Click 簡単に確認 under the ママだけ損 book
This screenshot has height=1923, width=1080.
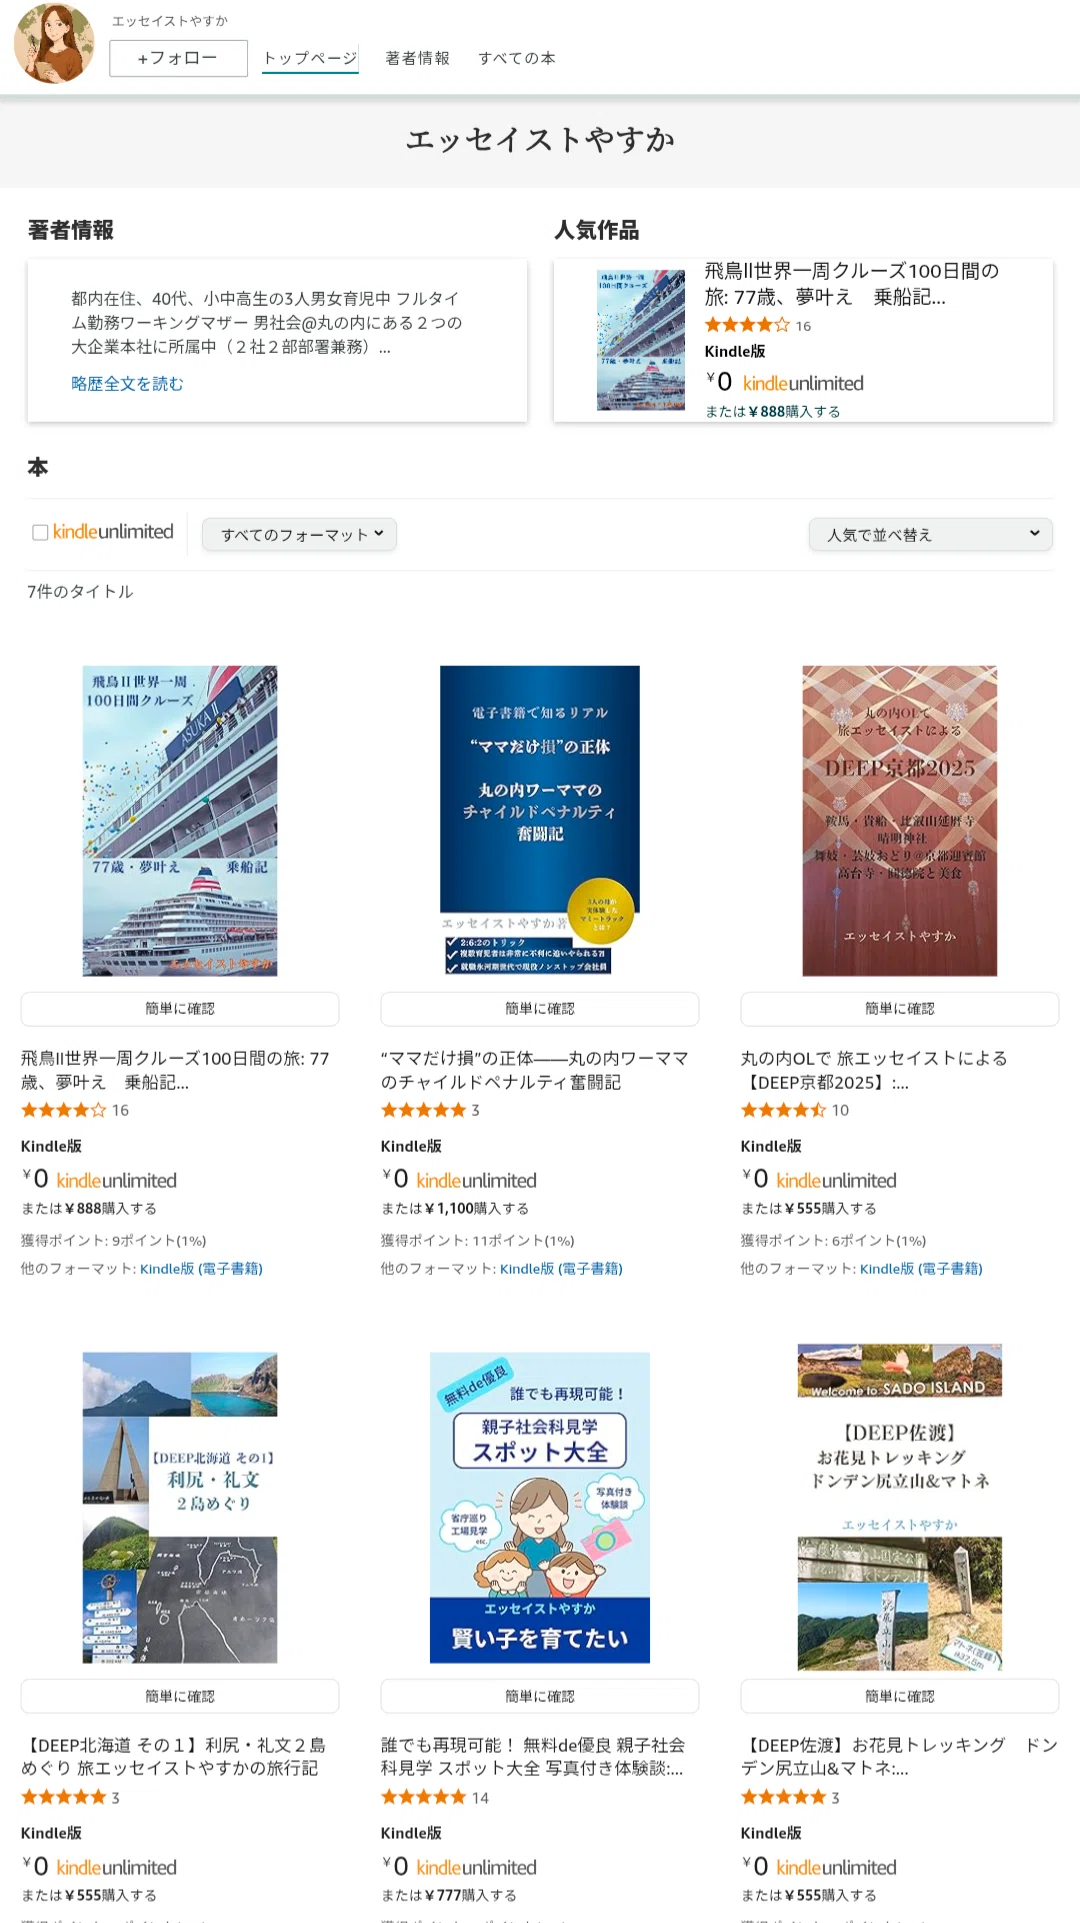[x=540, y=1009]
